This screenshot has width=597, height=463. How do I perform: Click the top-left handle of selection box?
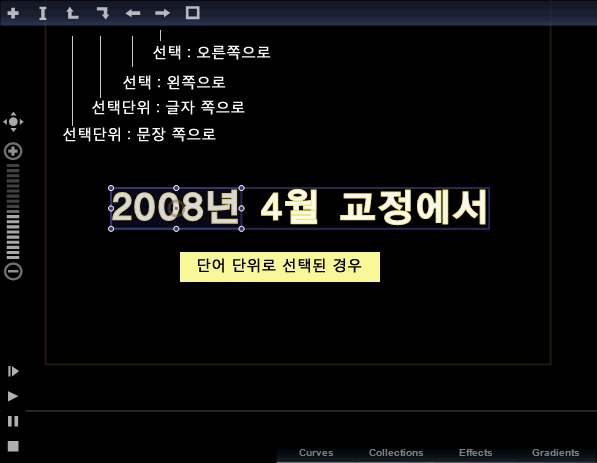click(x=111, y=188)
